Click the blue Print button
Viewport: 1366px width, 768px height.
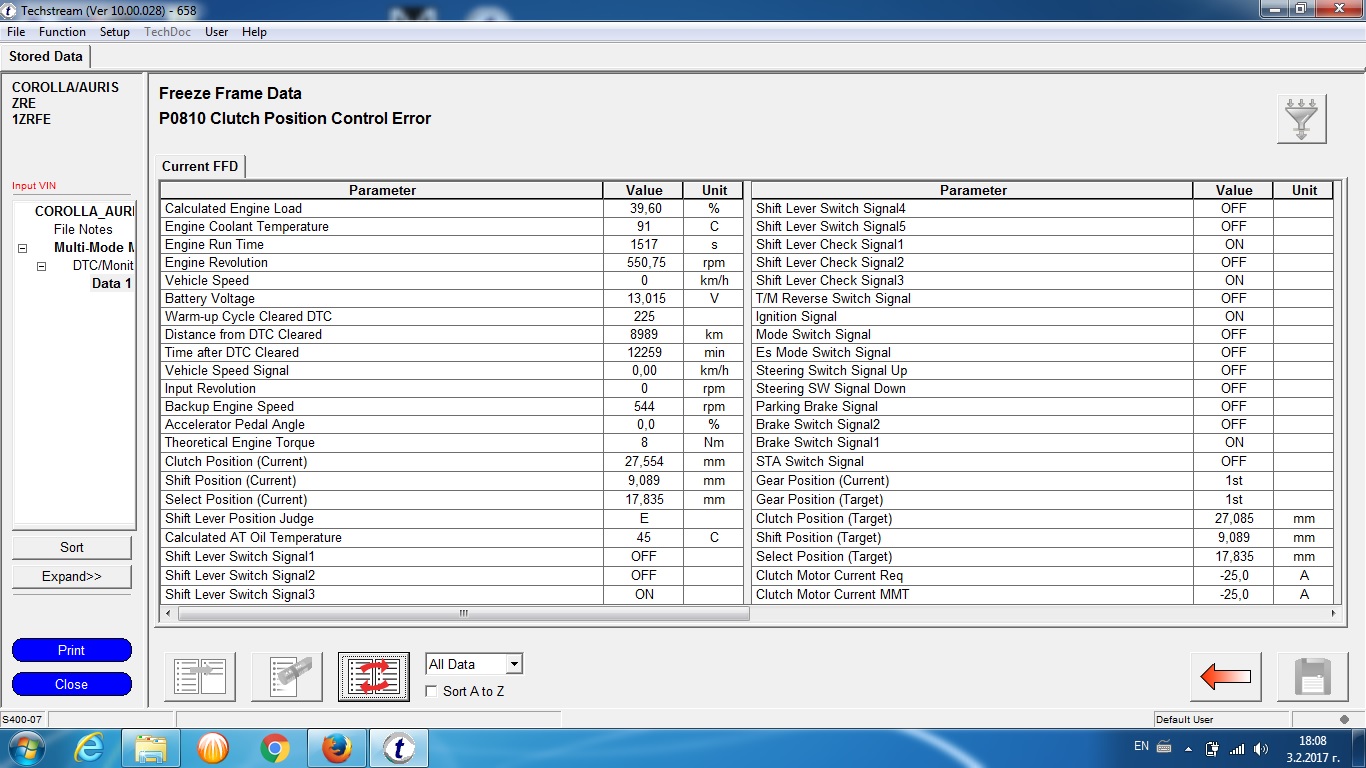(72, 650)
